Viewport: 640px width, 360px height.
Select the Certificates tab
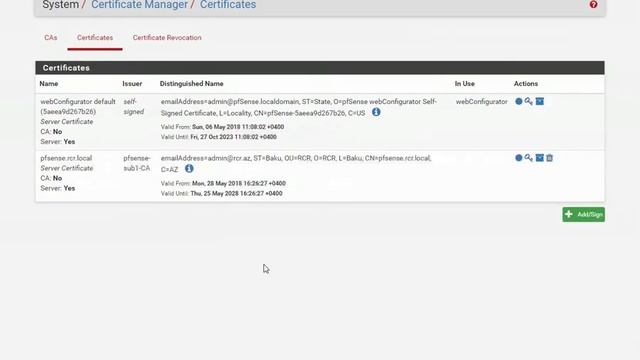[x=95, y=38]
